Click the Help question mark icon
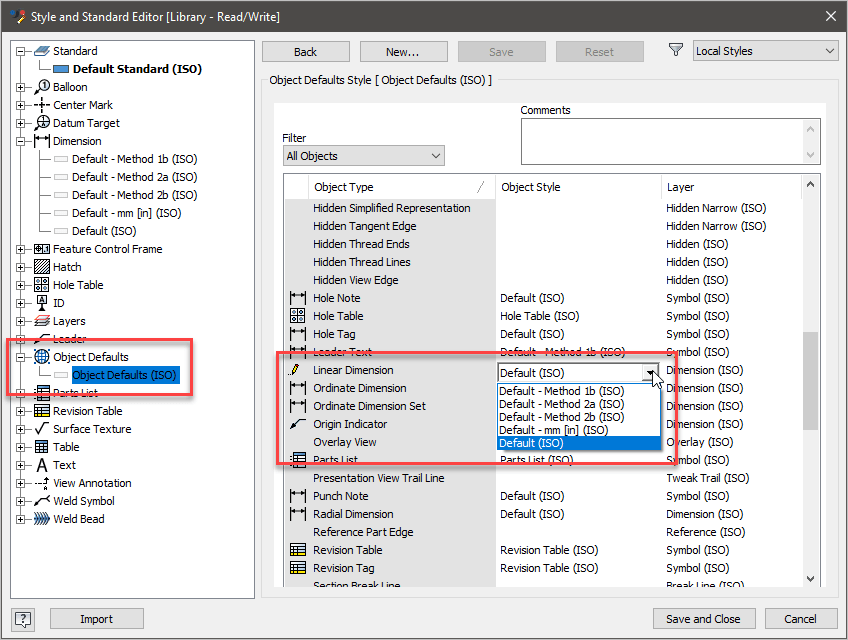This screenshot has height=640, width=848. [22, 618]
